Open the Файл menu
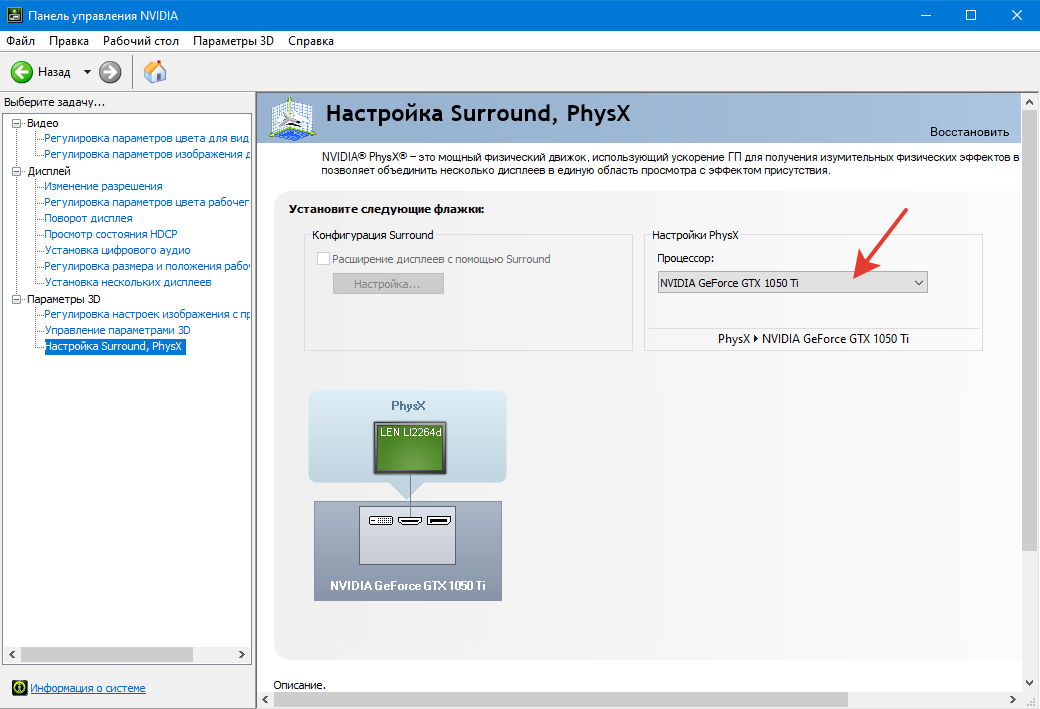Image resolution: width=1040 pixels, height=709 pixels. [21, 40]
